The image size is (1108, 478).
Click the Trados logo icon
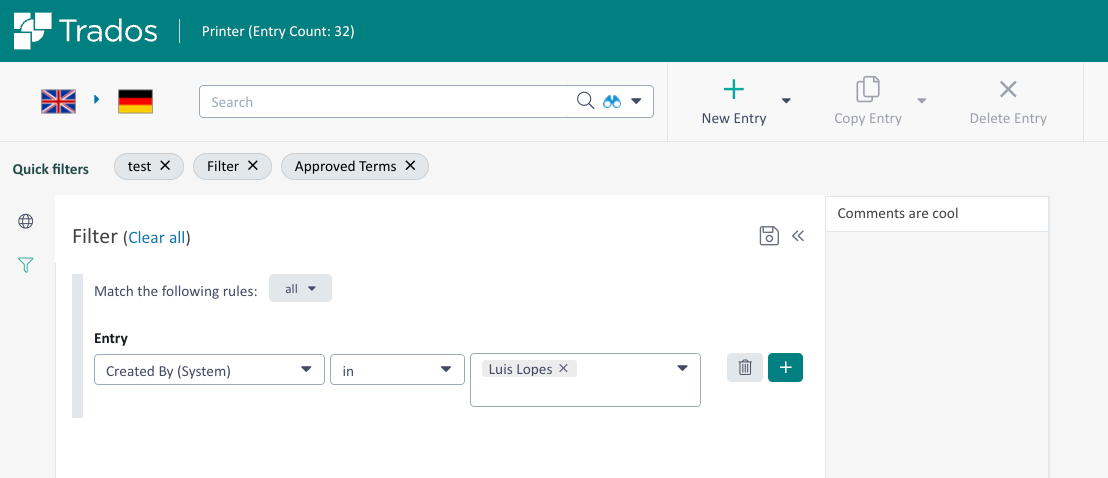32,31
